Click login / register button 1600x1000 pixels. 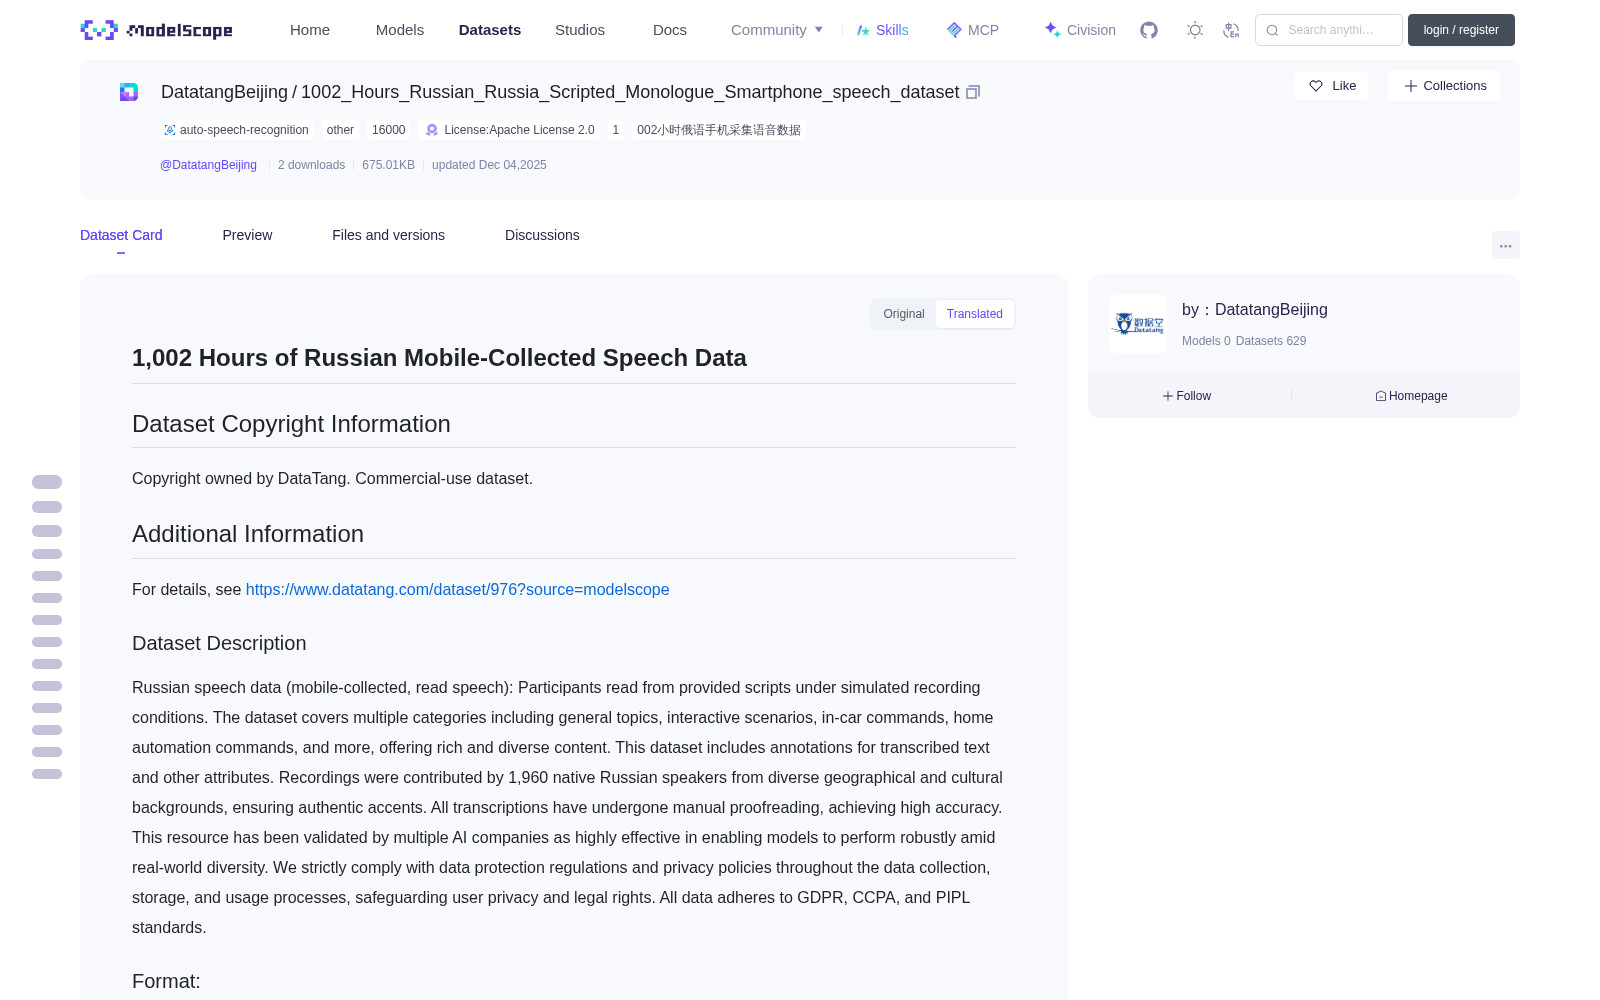1461,30
